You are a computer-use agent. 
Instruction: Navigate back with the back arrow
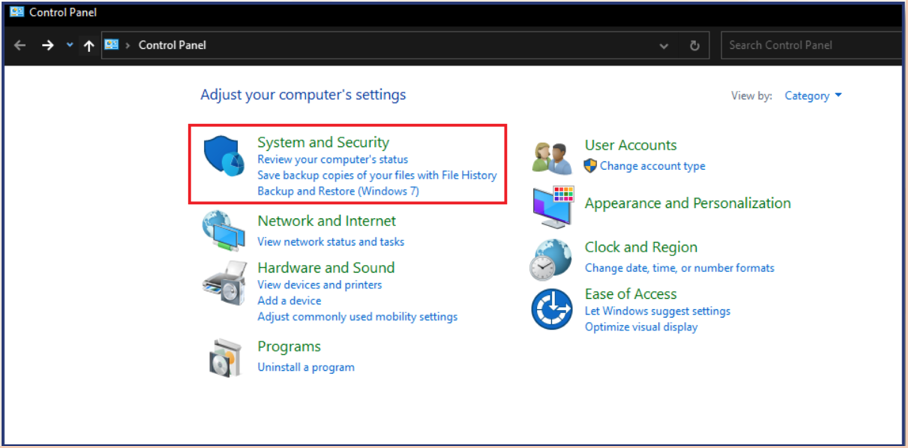tap(20, 45)
